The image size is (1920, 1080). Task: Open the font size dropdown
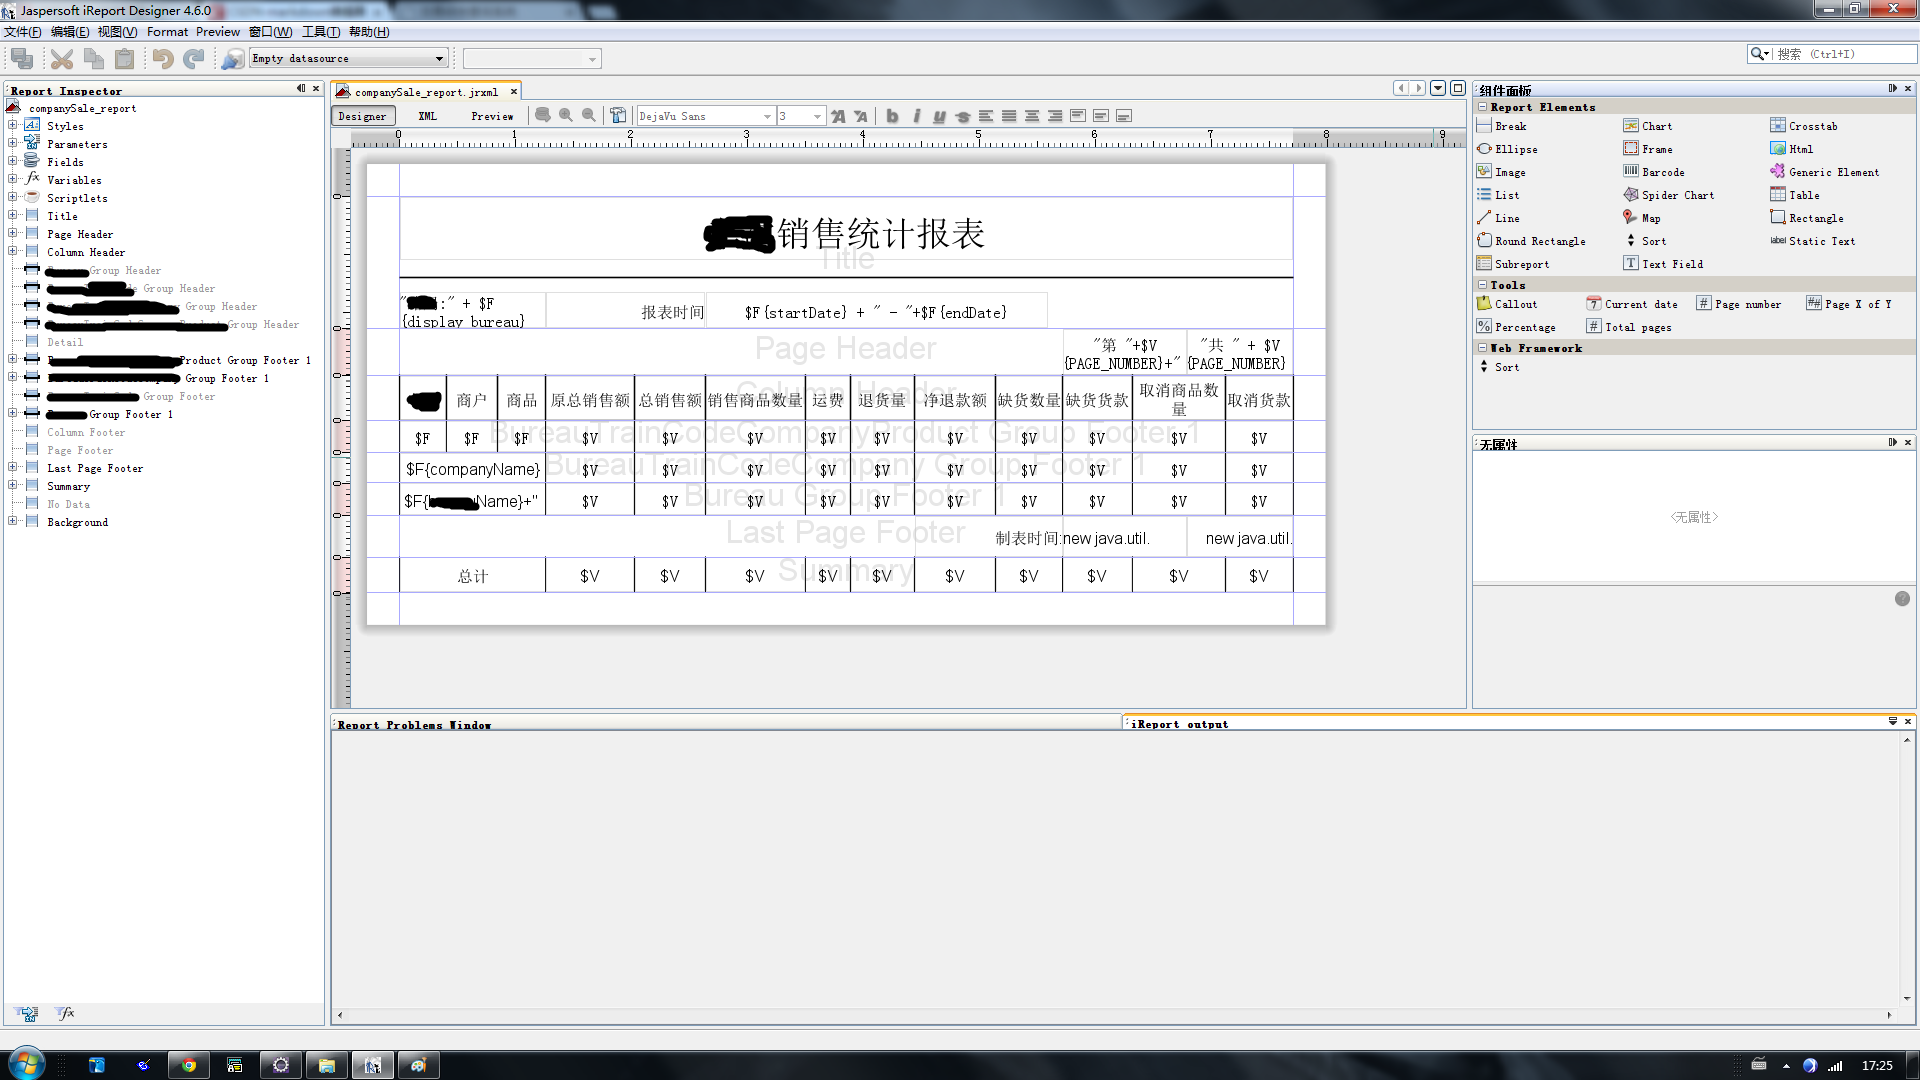pyautogui.click(x=801, y=116)
